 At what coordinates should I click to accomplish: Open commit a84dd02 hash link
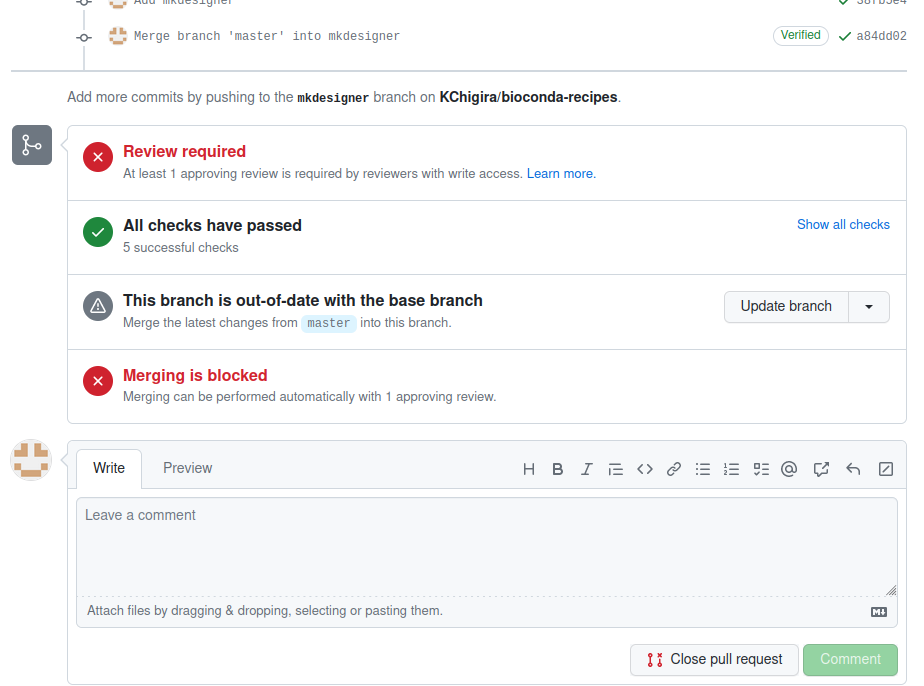(881, 36)
